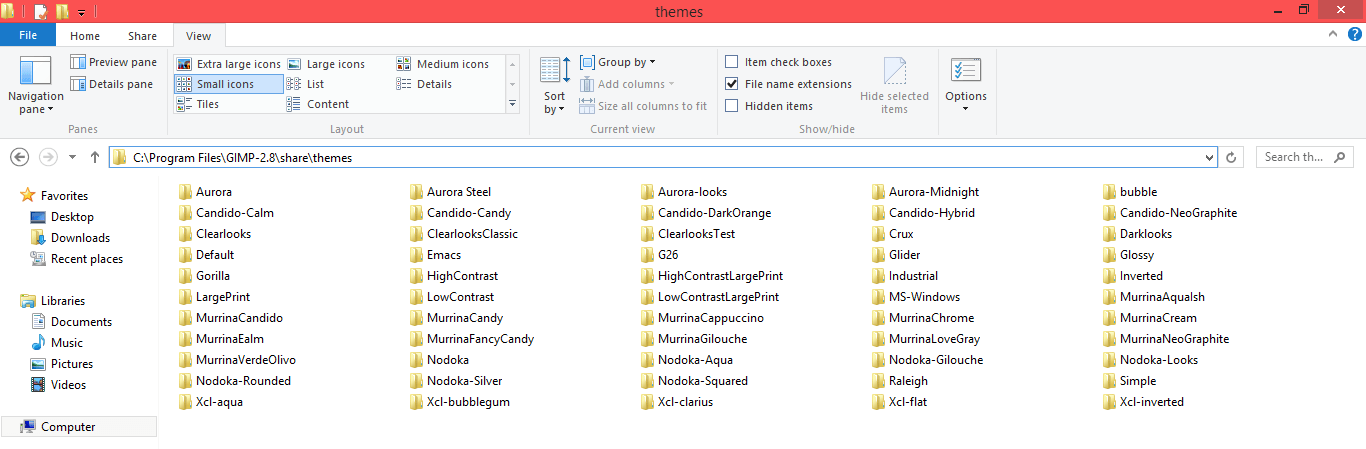This screenshot has height=449, width=1366.
Task: Switch to the Home ribbon tab
Action: (85, 36)
